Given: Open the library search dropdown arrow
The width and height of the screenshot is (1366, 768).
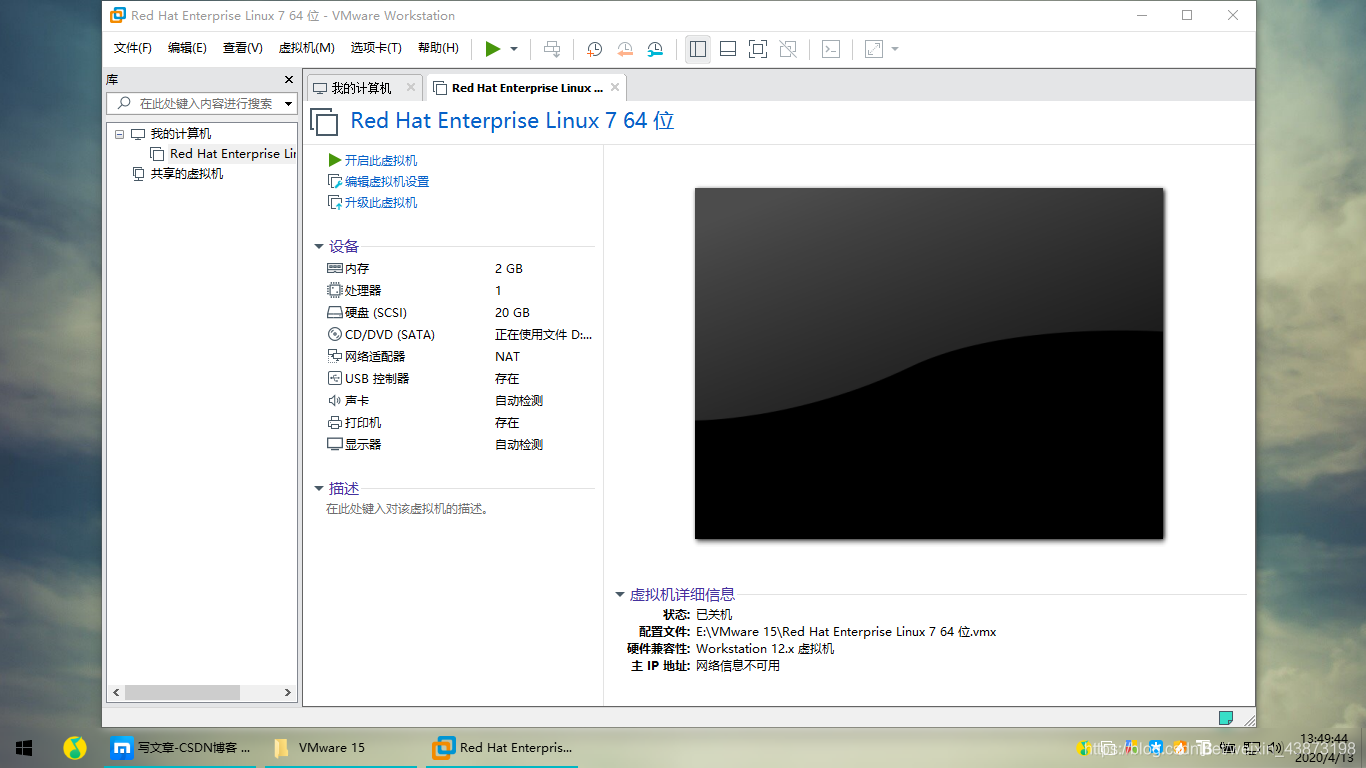Looking at the screenshot, I should coord(289,103).
